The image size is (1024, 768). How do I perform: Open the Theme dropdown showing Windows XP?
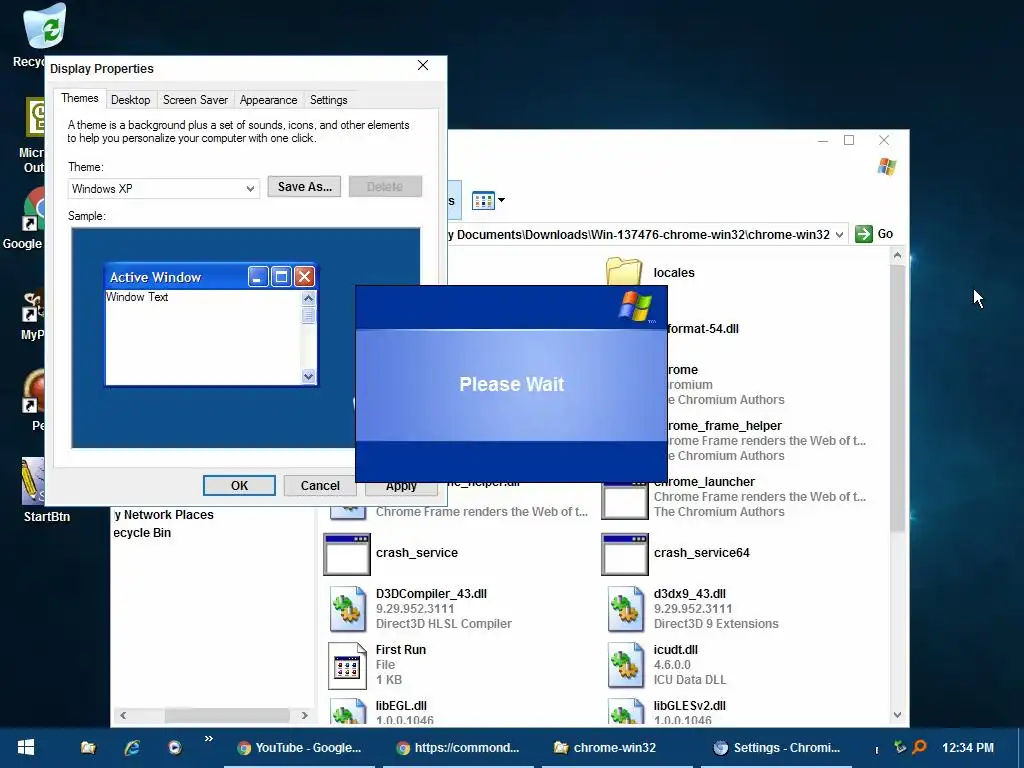click(163, 189)
